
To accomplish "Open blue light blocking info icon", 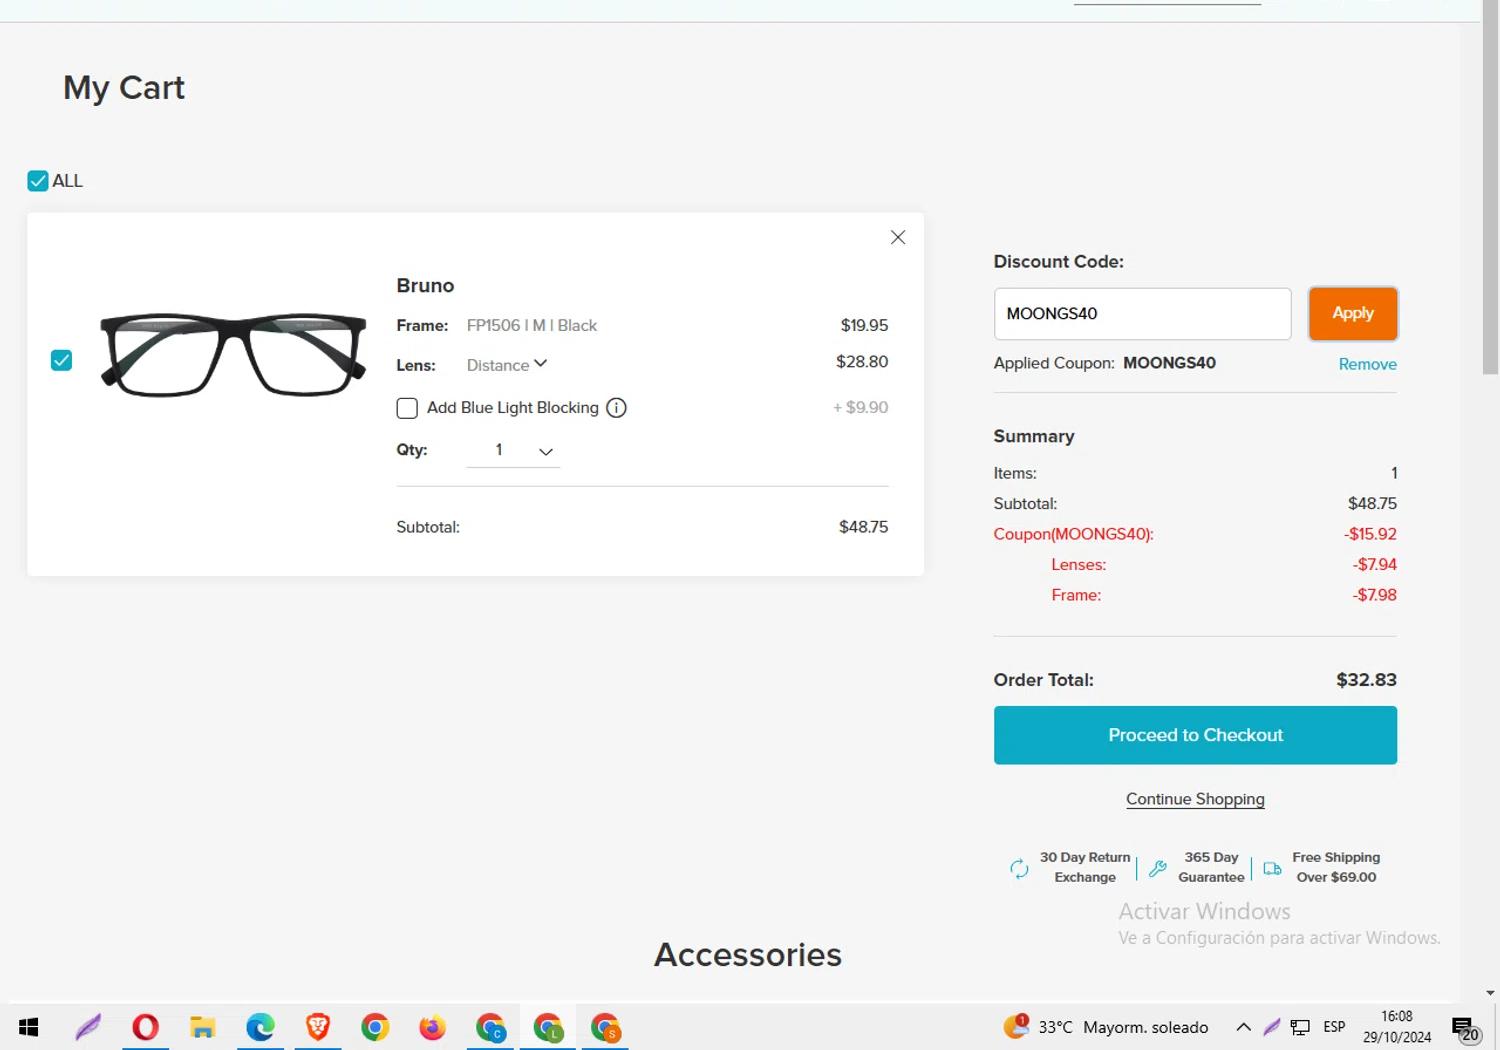I will pyautogui.click(x=617, y=408).
